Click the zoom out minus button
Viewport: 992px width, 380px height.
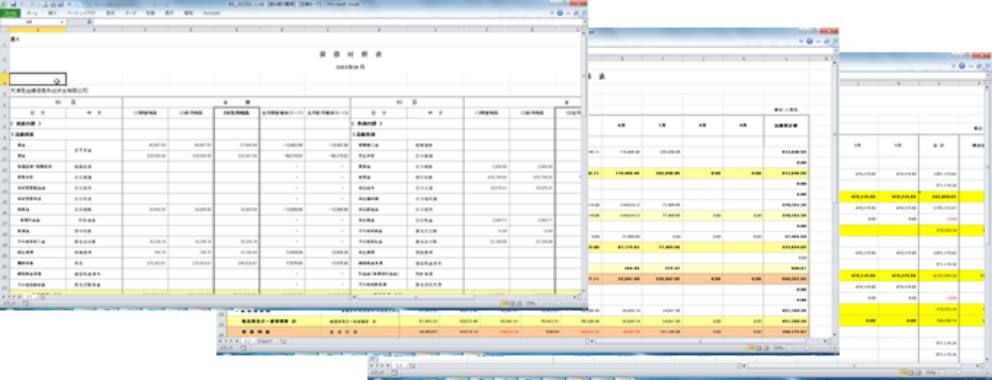tap(541, 303)
